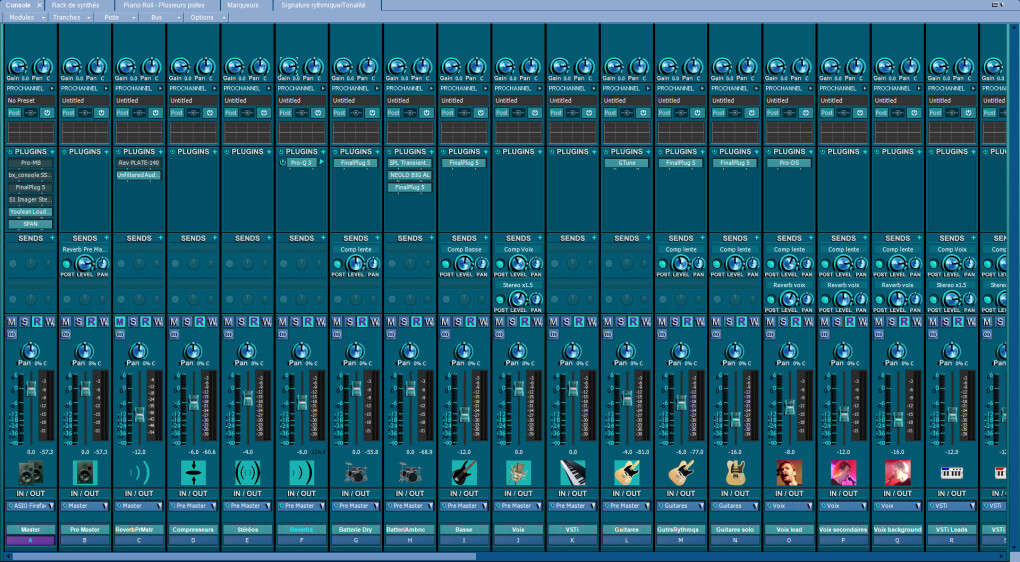Open the Master strip ASIO output dropdown
This screenshot has width=1020, height=562.
[31, 505]
